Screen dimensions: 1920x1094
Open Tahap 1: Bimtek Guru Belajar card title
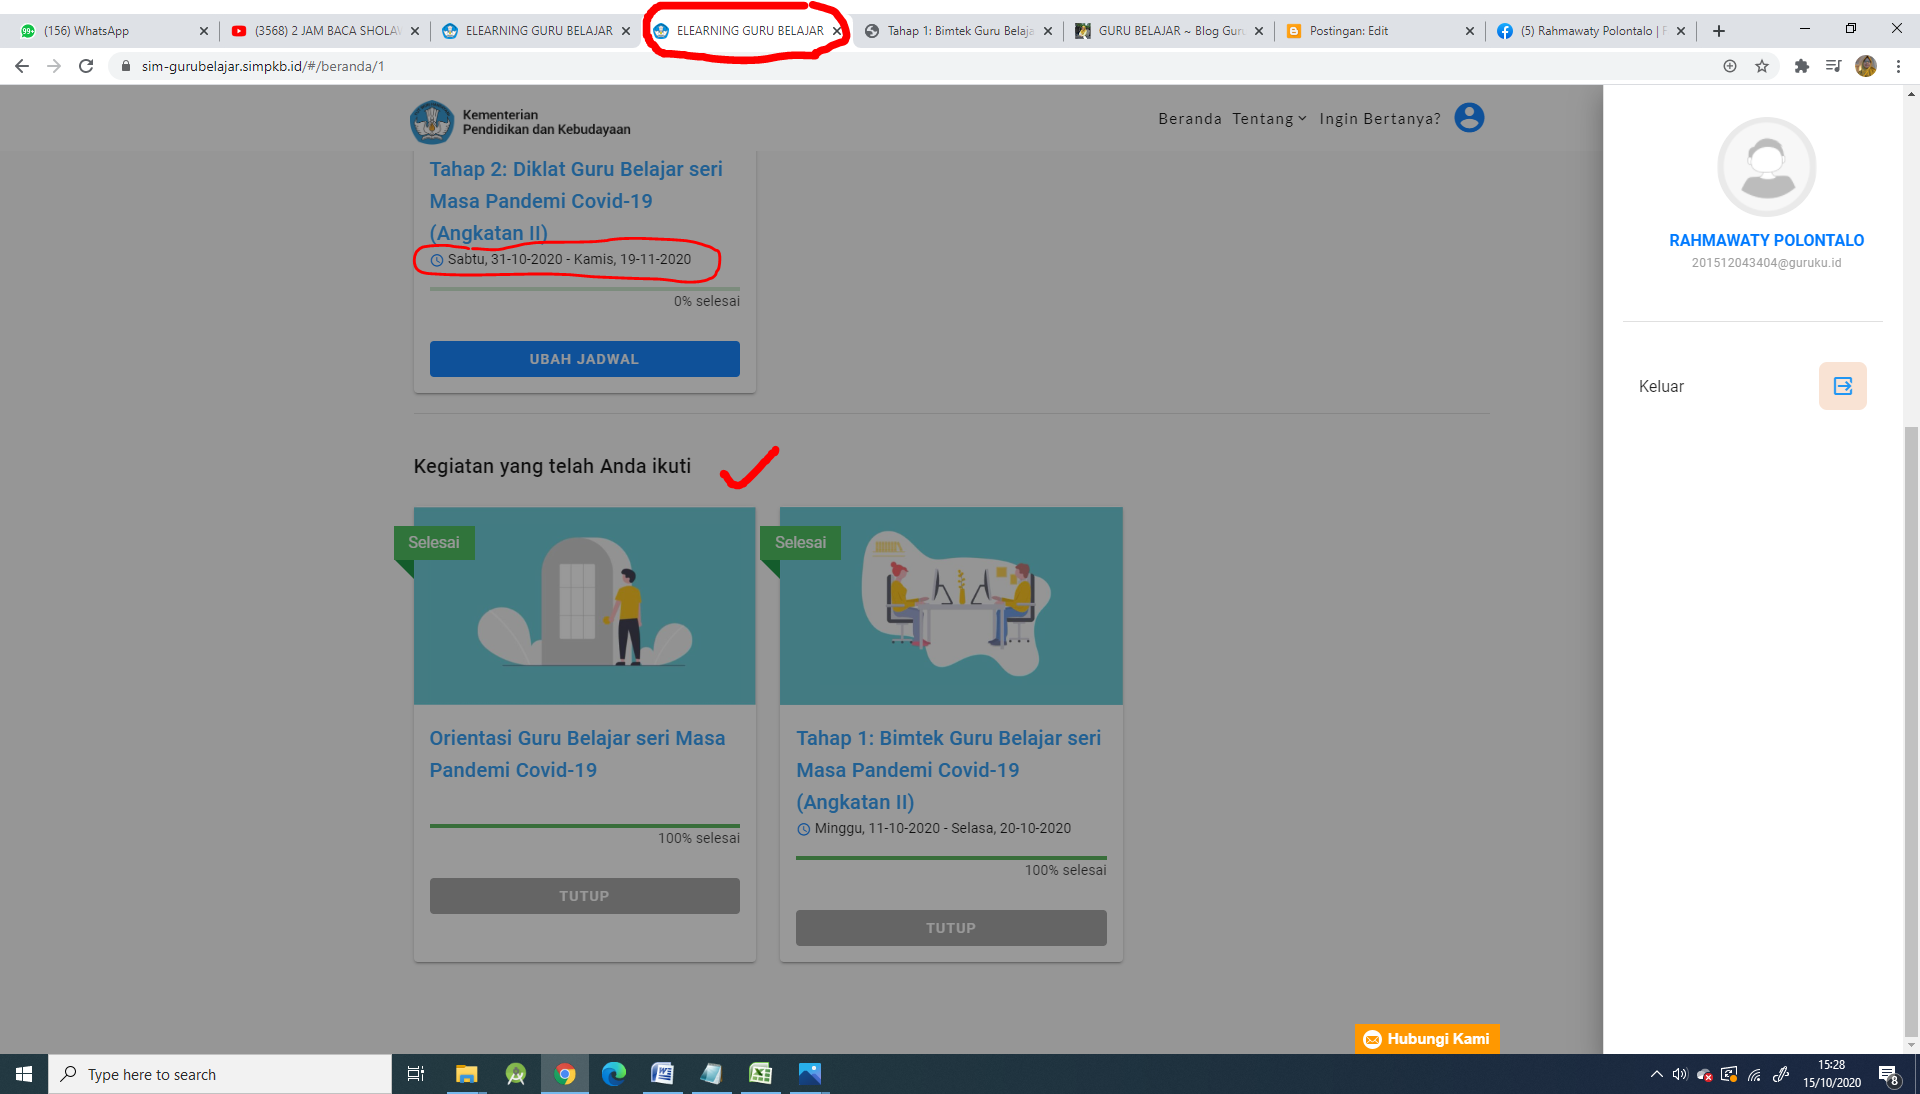(x=949, y=770)
